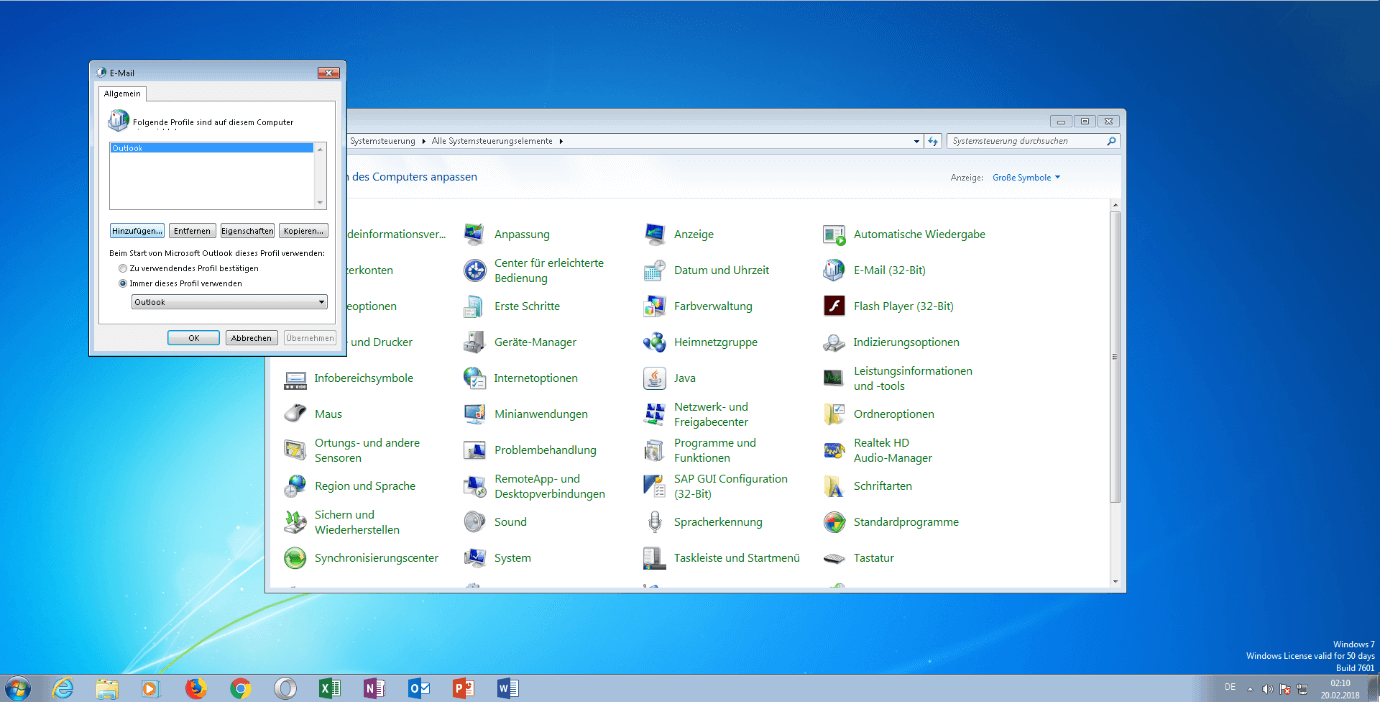
Task: Click the profile list scroll-up arrow
Action: pos(321,149)
